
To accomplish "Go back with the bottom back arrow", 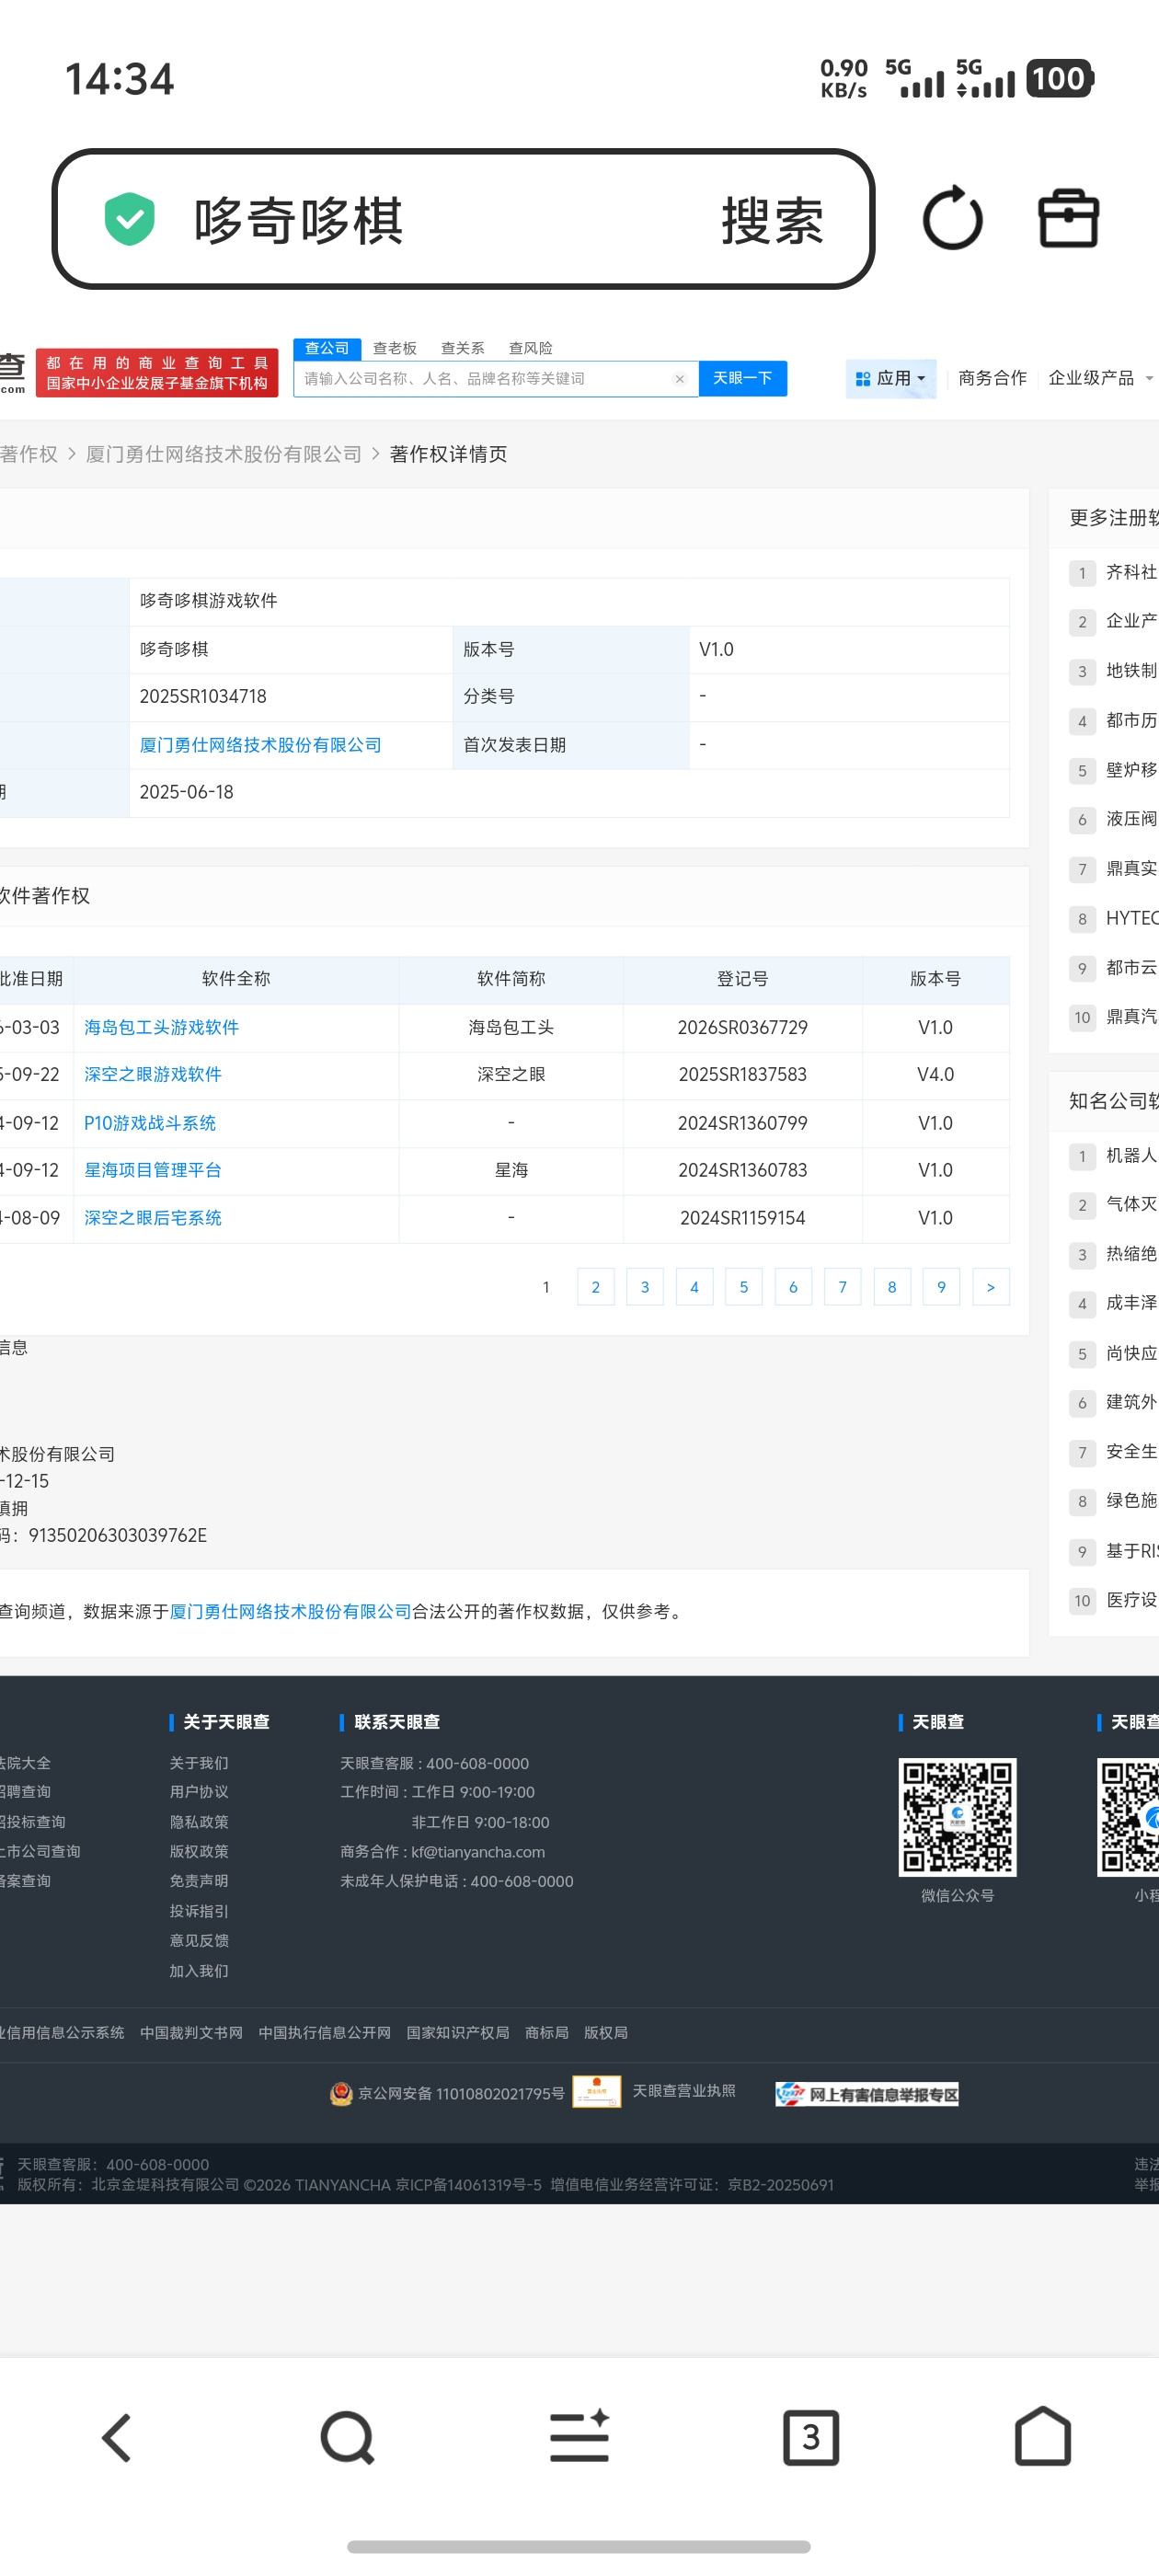I will click(116, 2437).
